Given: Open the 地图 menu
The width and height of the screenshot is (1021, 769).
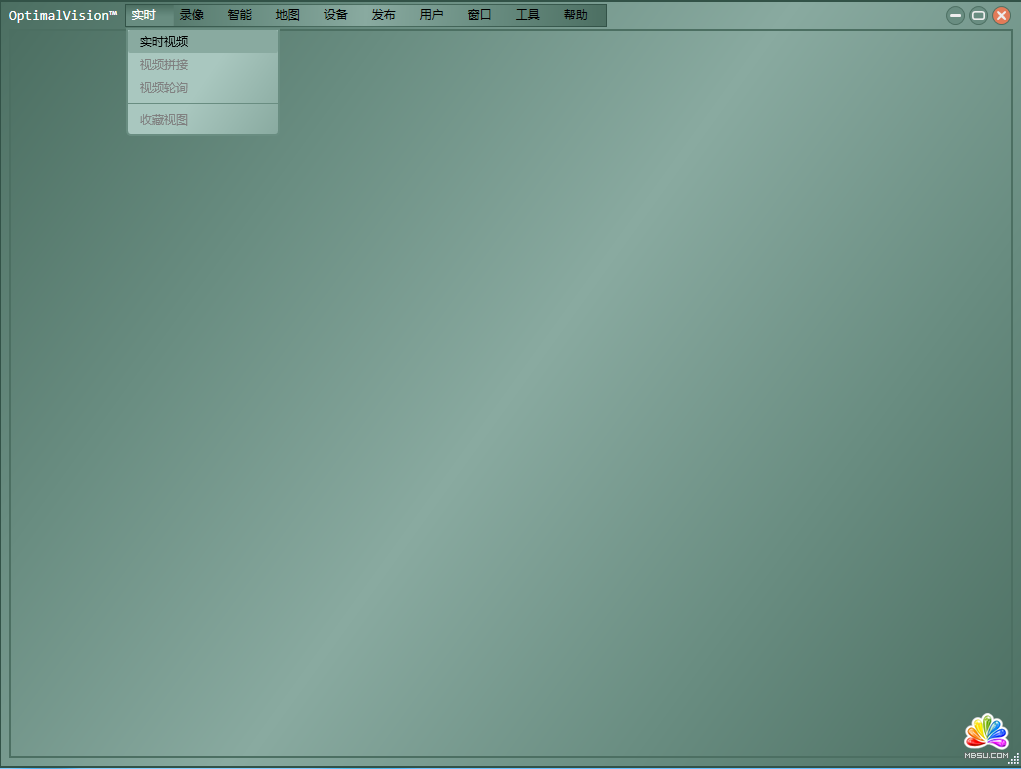Looking at the screenshot, I should (x=288, y=15).
